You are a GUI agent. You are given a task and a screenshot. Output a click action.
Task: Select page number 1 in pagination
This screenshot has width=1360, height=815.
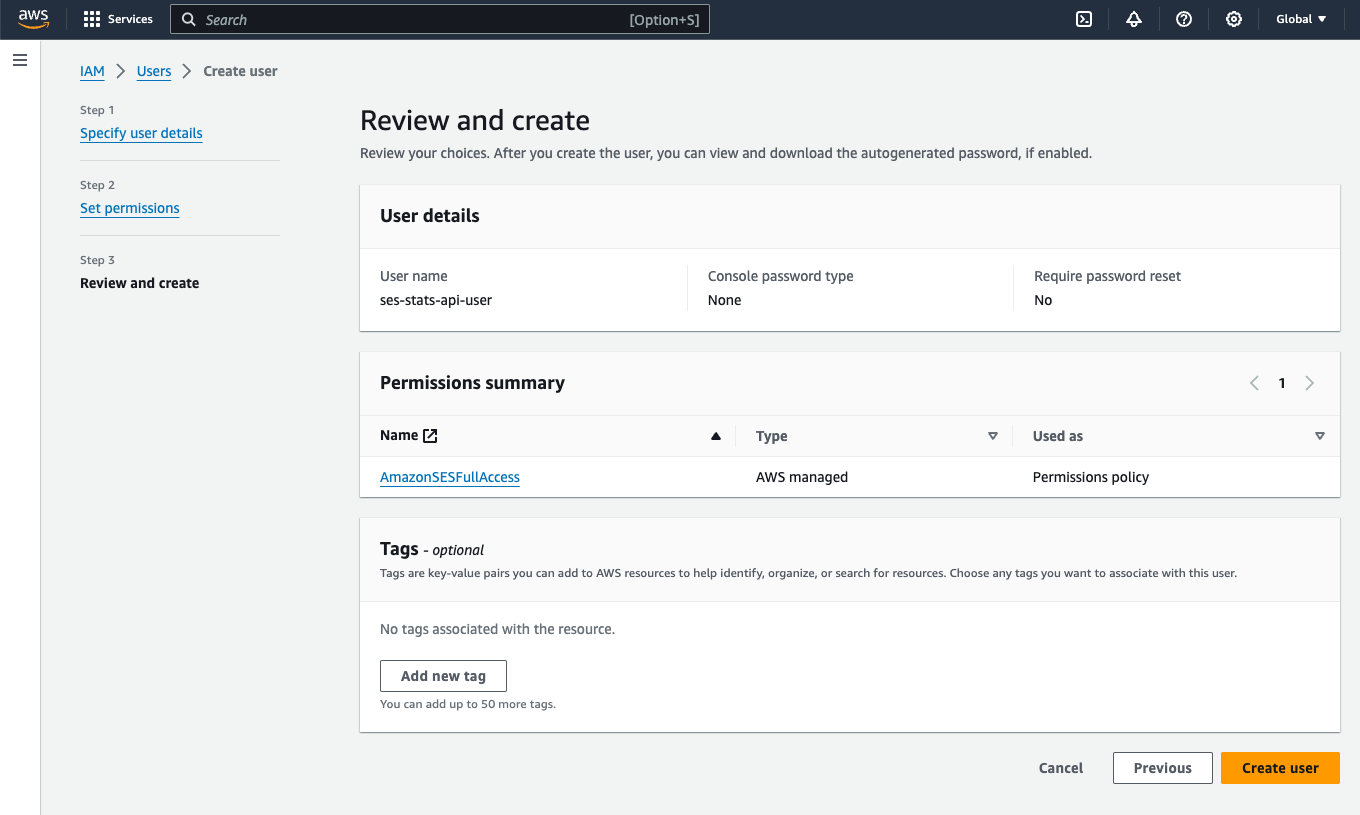click(x=1282, y=383)
